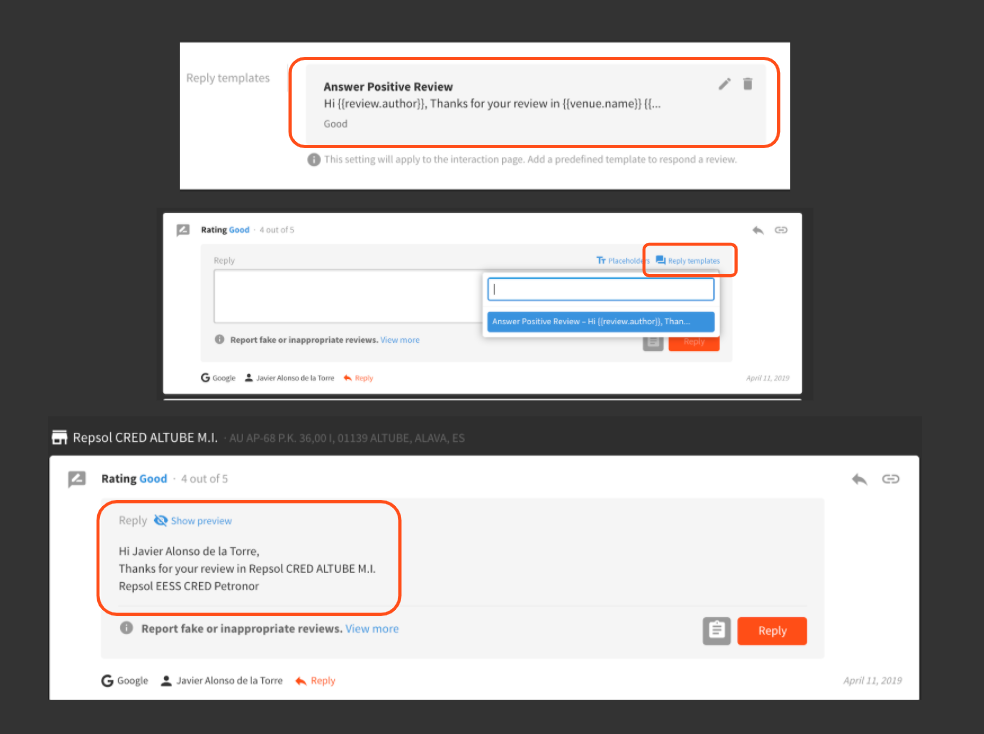984x734 pixels.
Task: Select Answer Positive Review from the template list
Action: click(600, 322)
